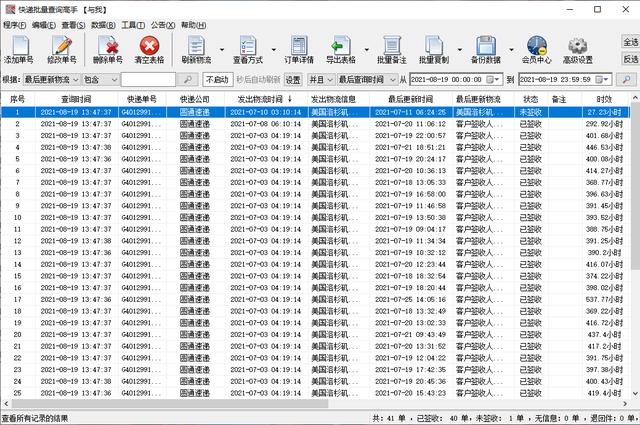Click the horizontal scrollbar thumb
This screenshot has height=425, width=640.
pos(170,404)
